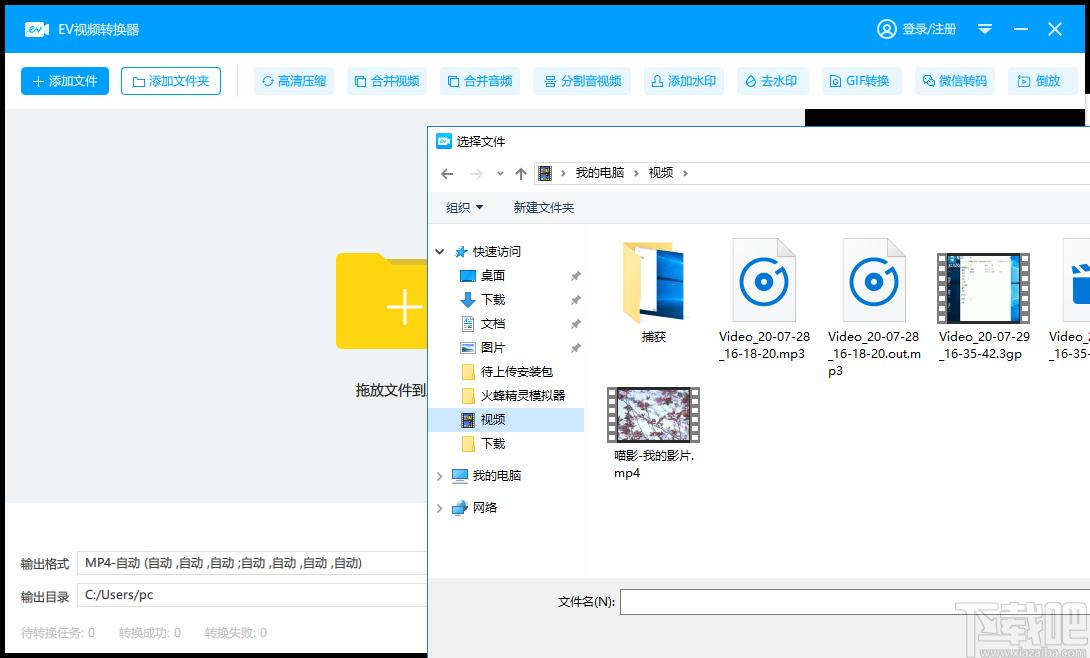Select file Video_20-07-29_16-35-42.3gp
1090x658 pixels.
[984, 306]
